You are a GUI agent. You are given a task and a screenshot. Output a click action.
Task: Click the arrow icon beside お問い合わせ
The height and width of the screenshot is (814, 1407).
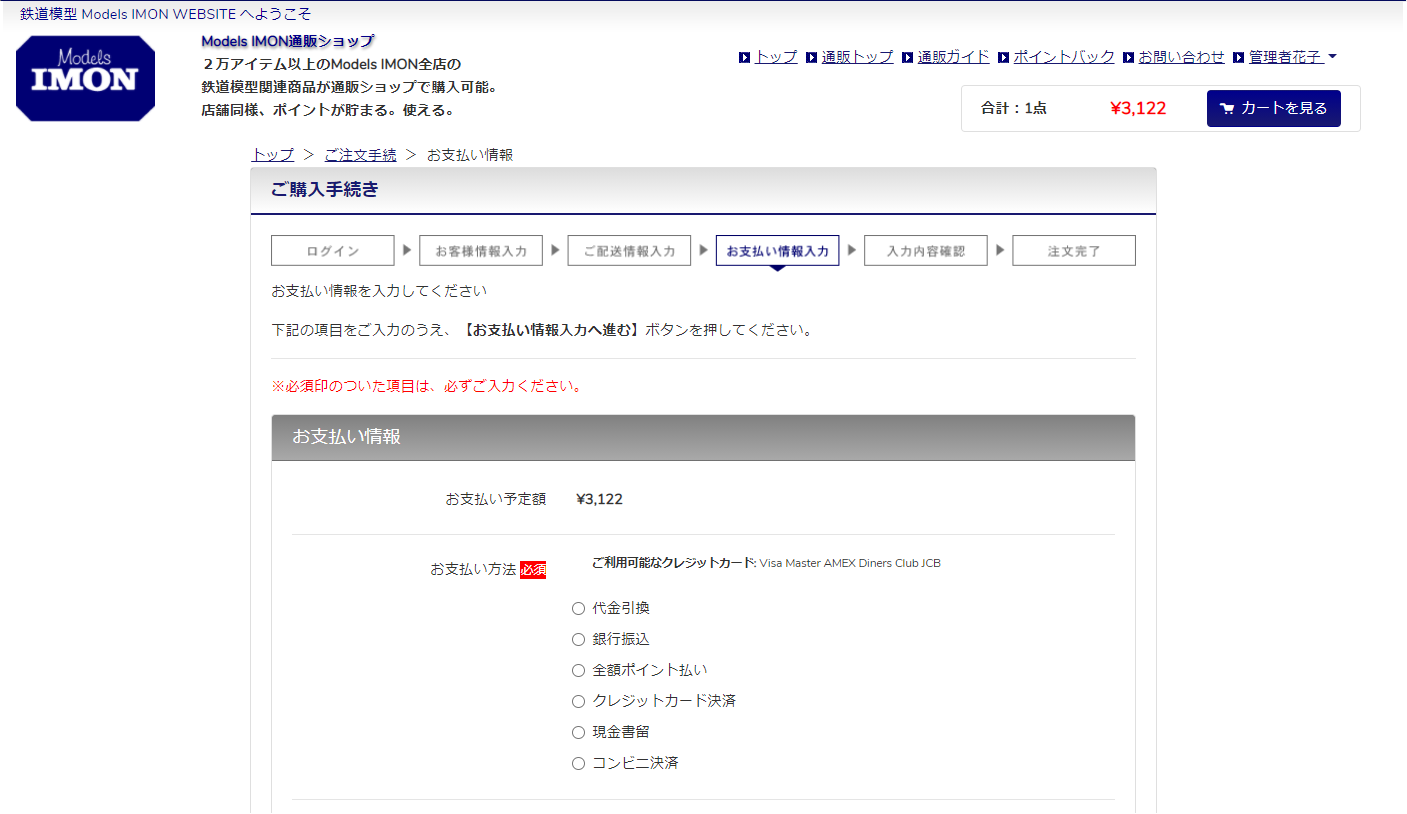click(x=1128, y=58)
